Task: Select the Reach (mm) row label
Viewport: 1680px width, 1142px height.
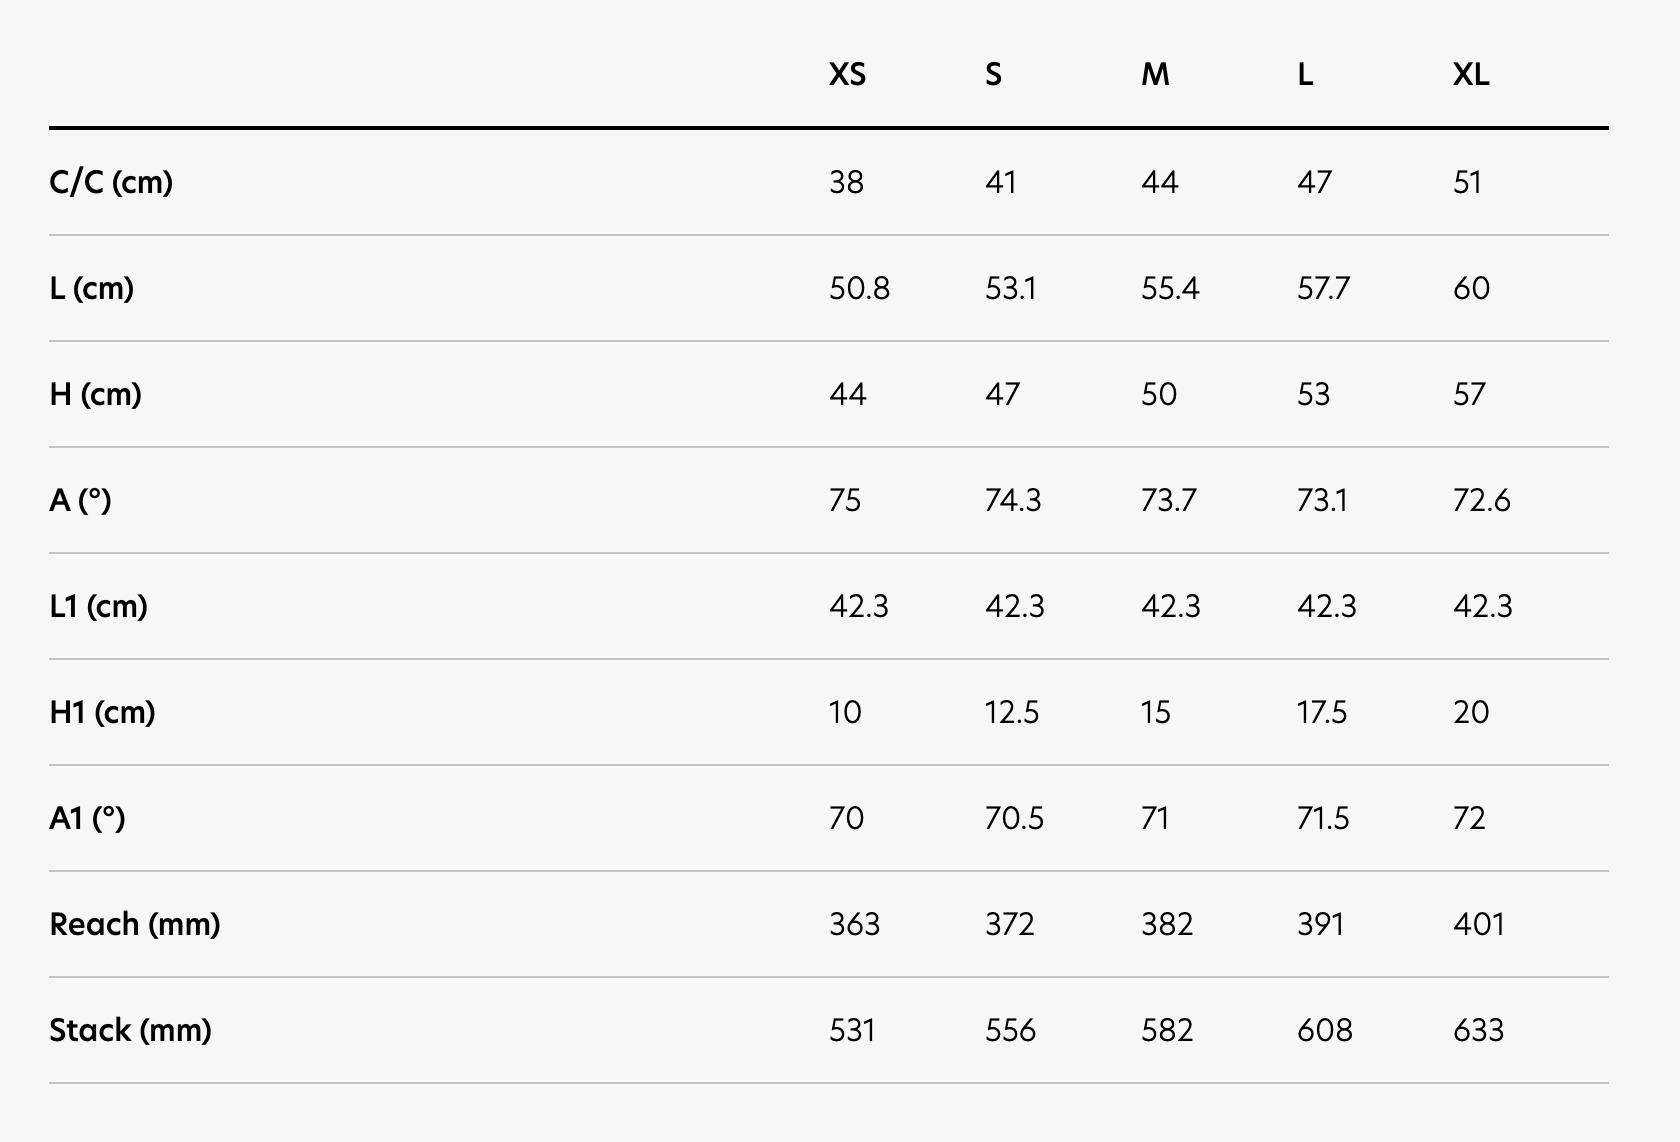Action: click(135, 924)
